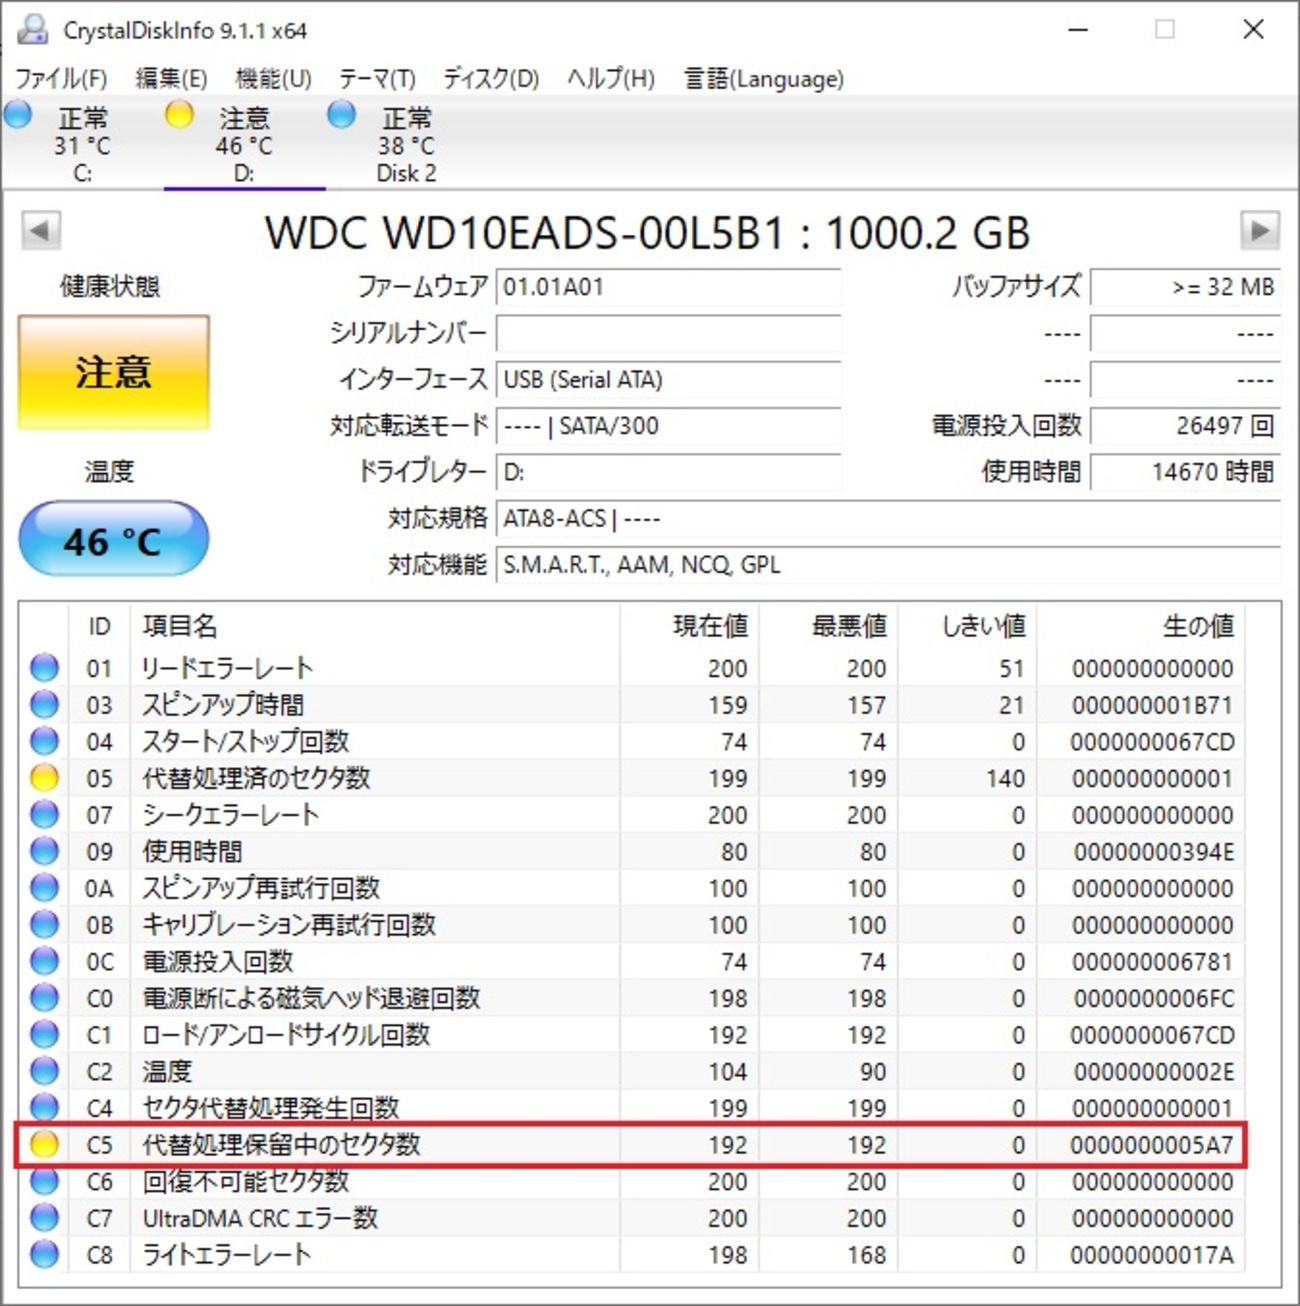Click status orb for ID C8 ライトエラーレート
The width and height of the screenshot is (1300, 1306).
pos(44,1254)
